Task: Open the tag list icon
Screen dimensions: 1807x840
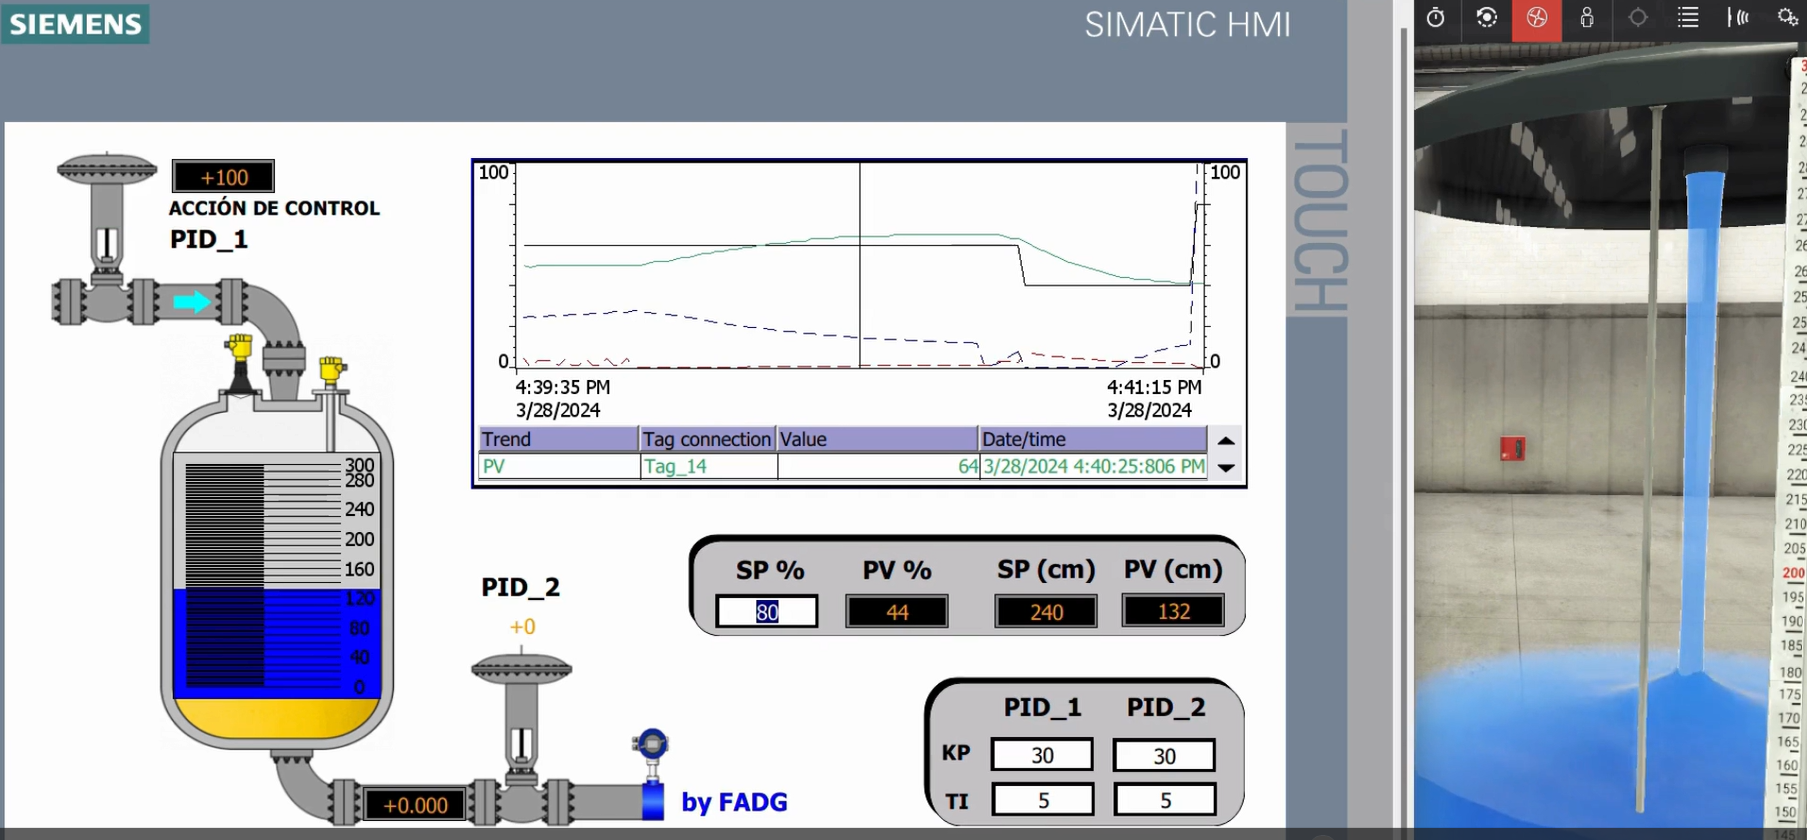Action: pos(1688,18)
